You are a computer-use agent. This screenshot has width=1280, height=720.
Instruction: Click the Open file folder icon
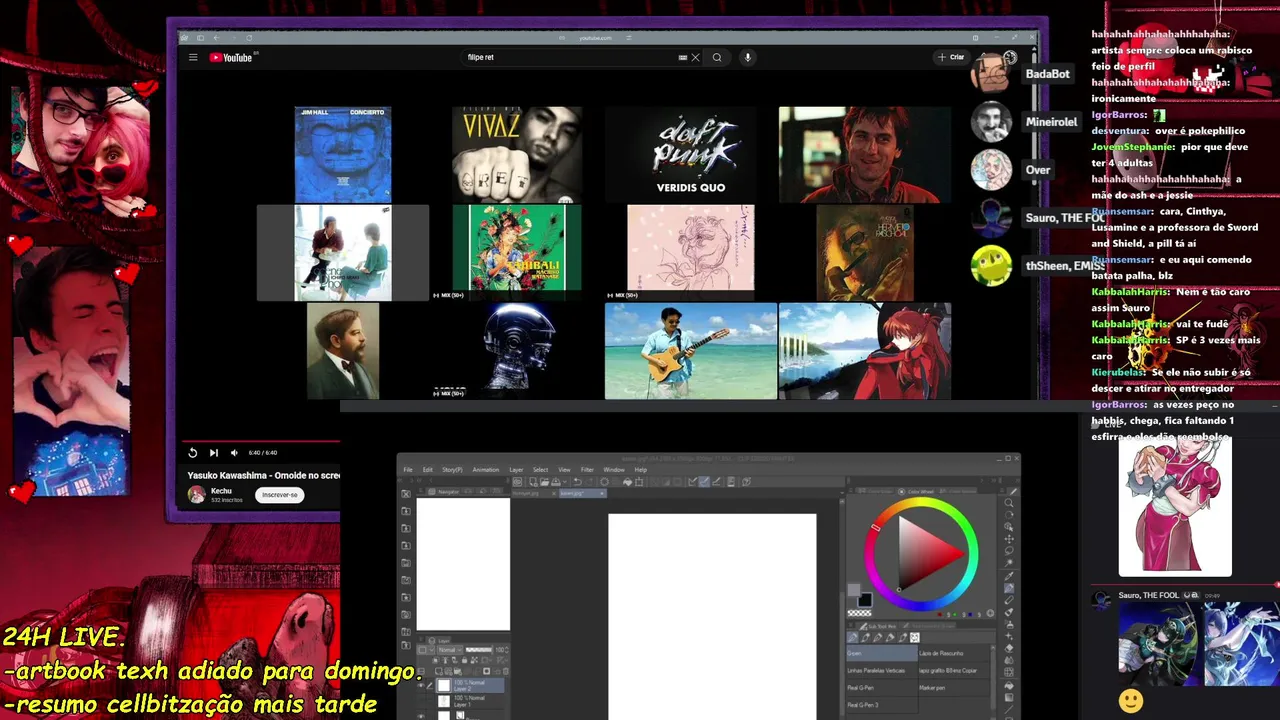[544, 482]
